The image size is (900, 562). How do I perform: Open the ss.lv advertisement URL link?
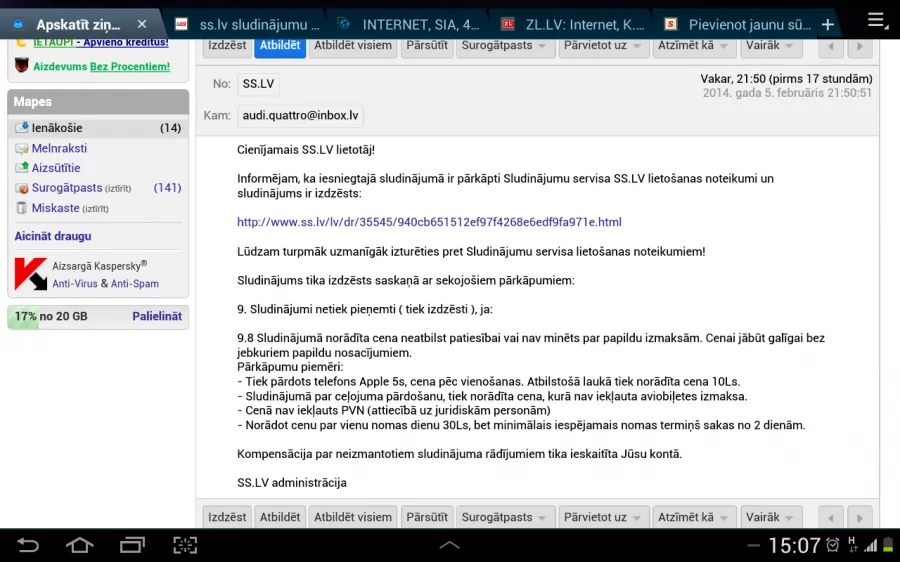pos(429,222)
